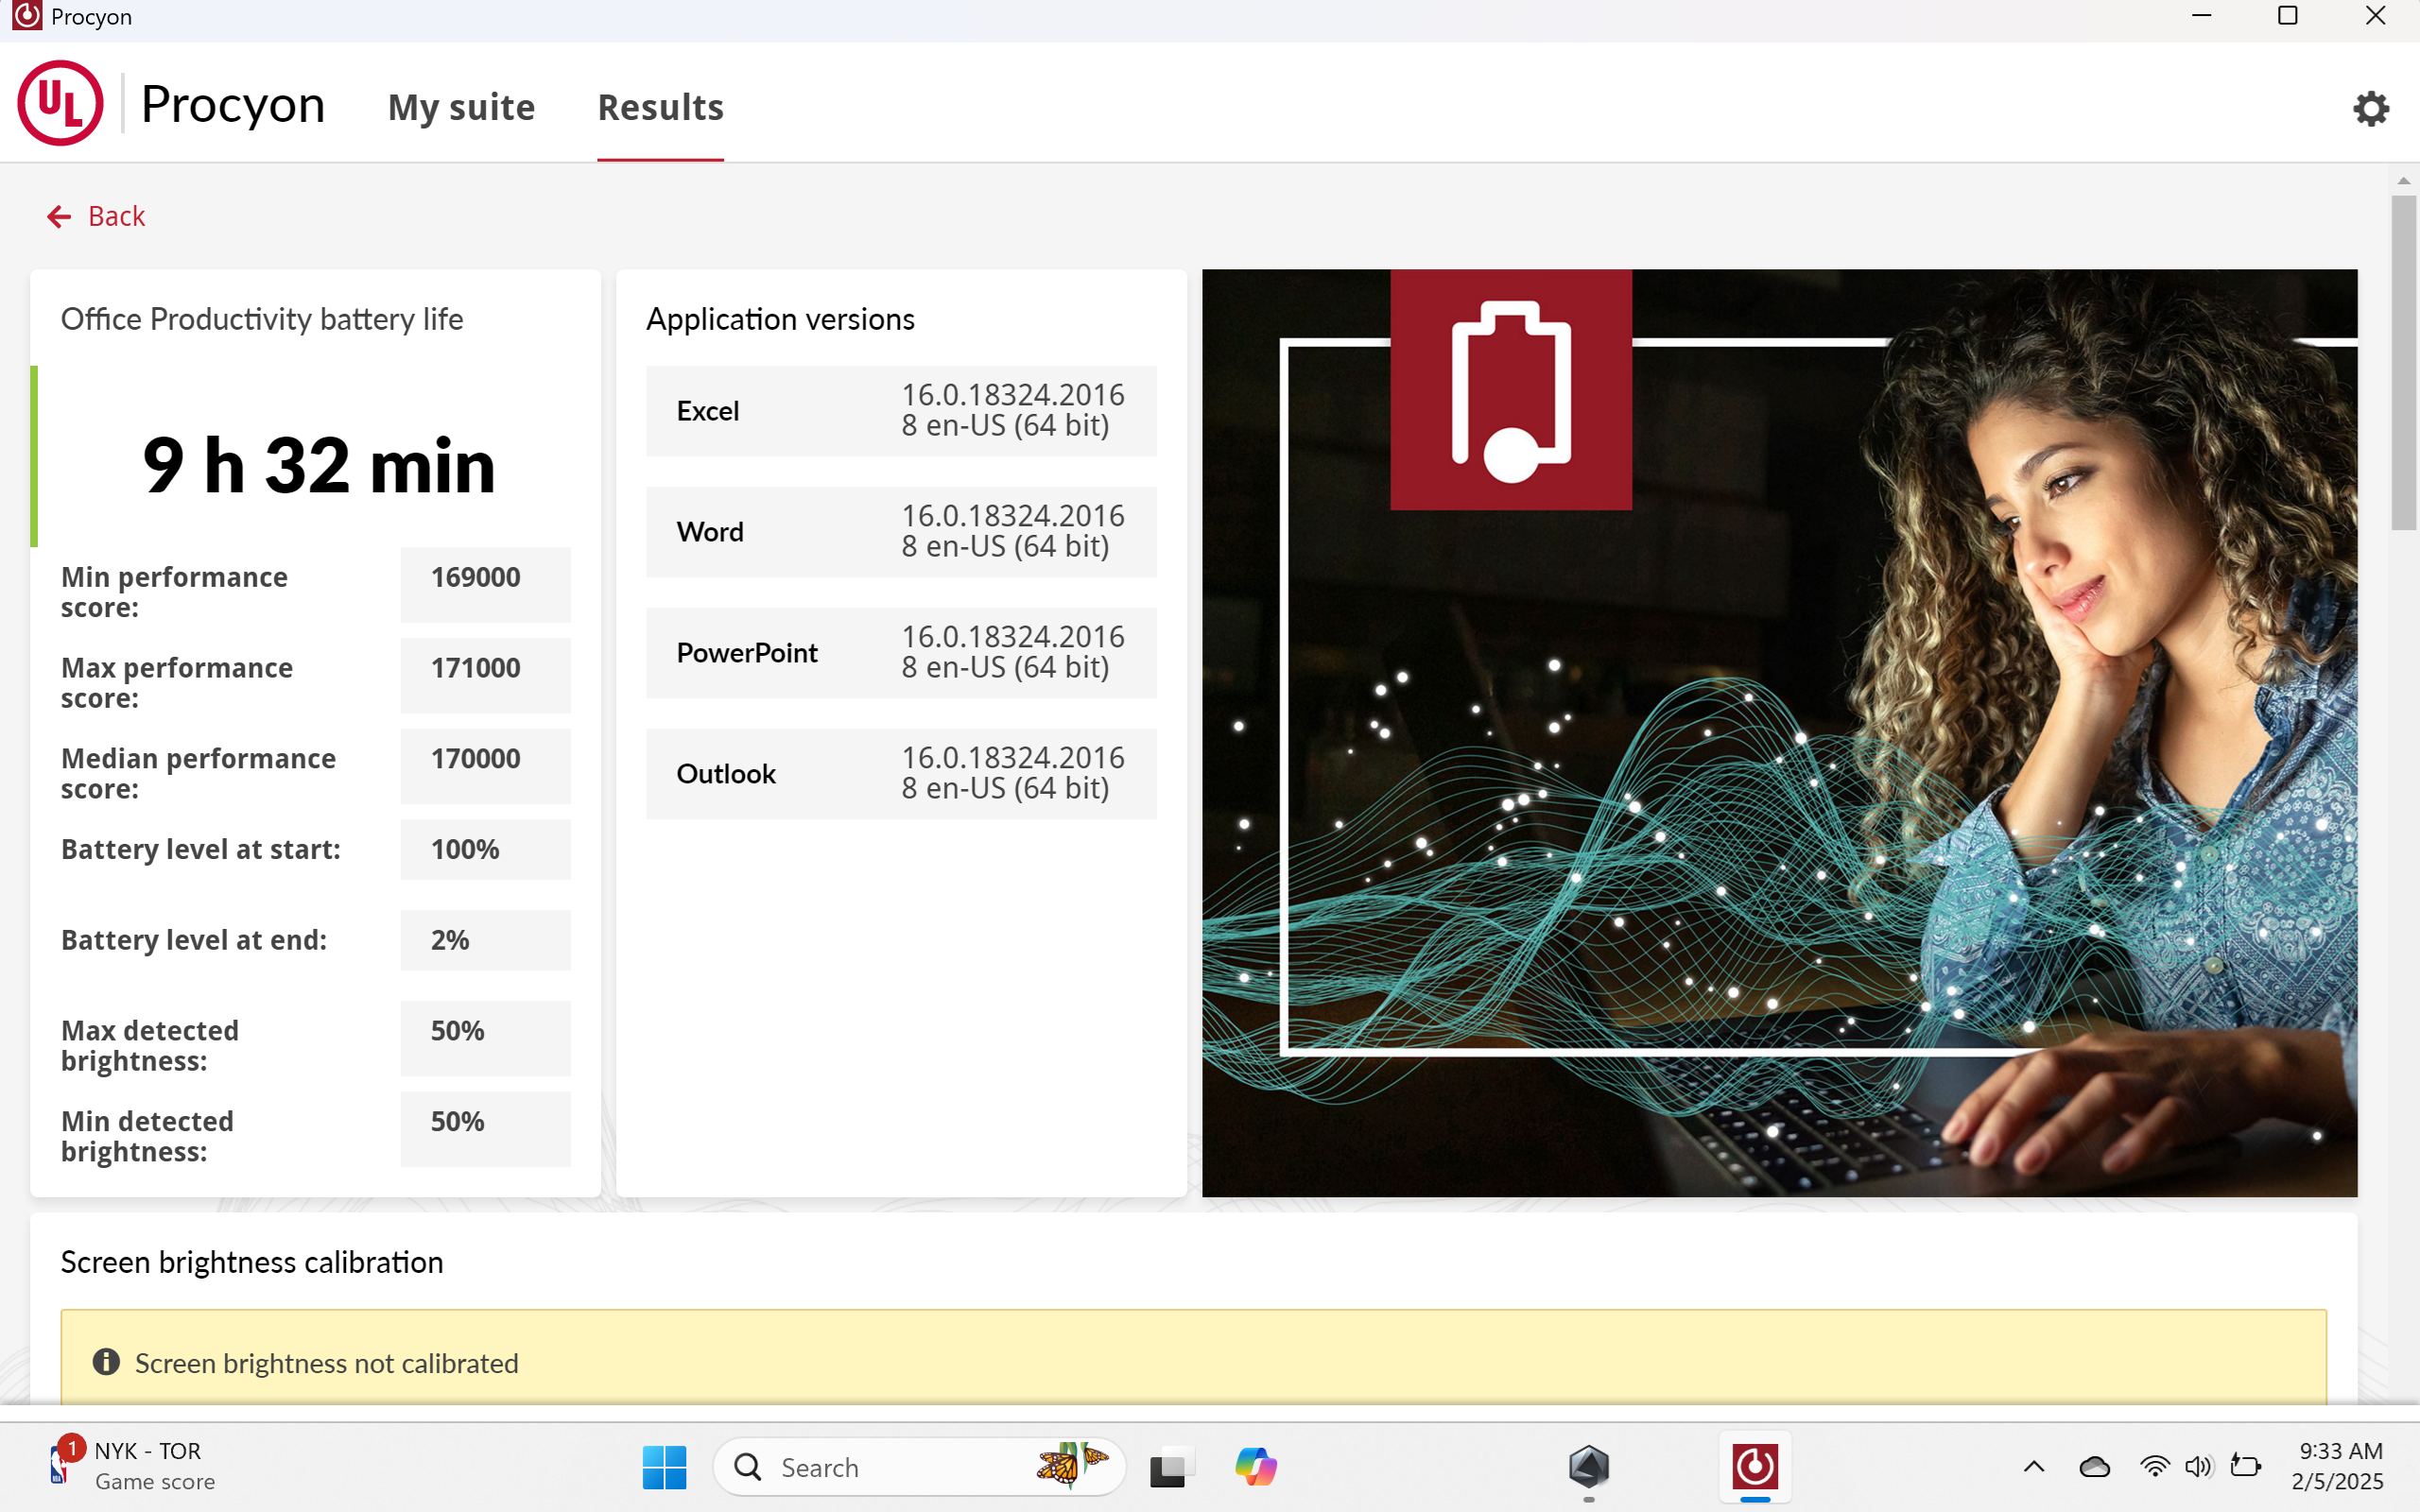2420x1512 pixels.
Task: Open the clock and date panel
Action: pyautogui.click(x=2338, y=1466)
